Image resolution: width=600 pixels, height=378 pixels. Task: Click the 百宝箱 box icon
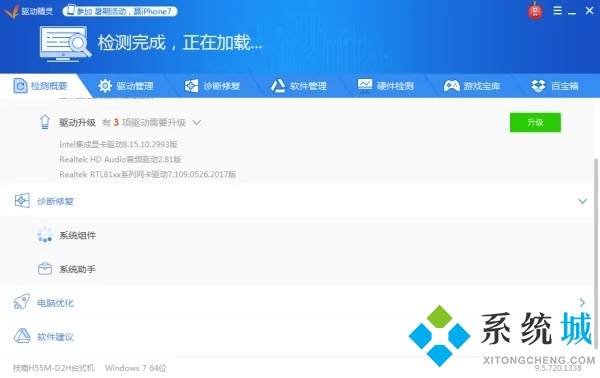pyautogui.click(x=538, y=86)
